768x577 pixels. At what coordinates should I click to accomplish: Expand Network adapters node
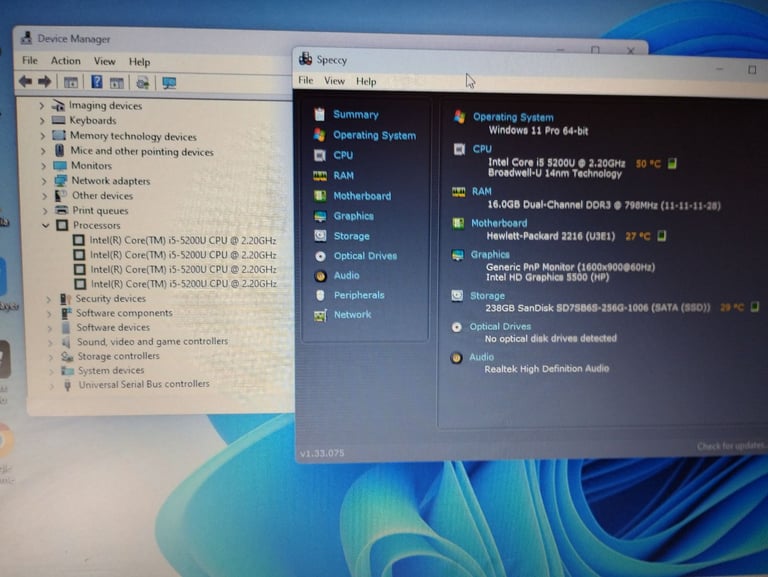click(x=44, y=181)
